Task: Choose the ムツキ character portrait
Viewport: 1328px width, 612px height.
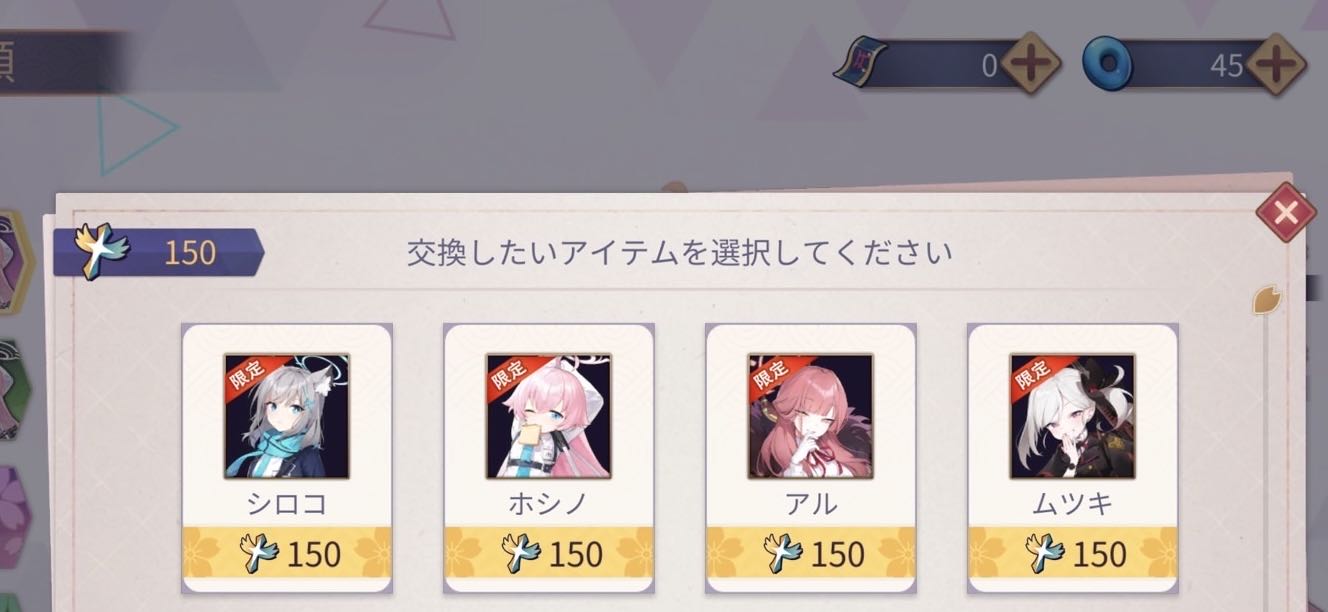Action: click(1073, 416)
